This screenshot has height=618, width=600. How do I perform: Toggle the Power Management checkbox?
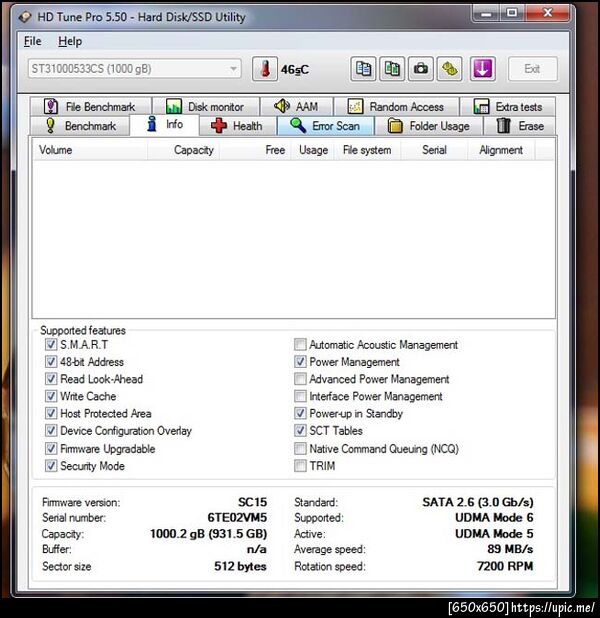pos(300,362)
